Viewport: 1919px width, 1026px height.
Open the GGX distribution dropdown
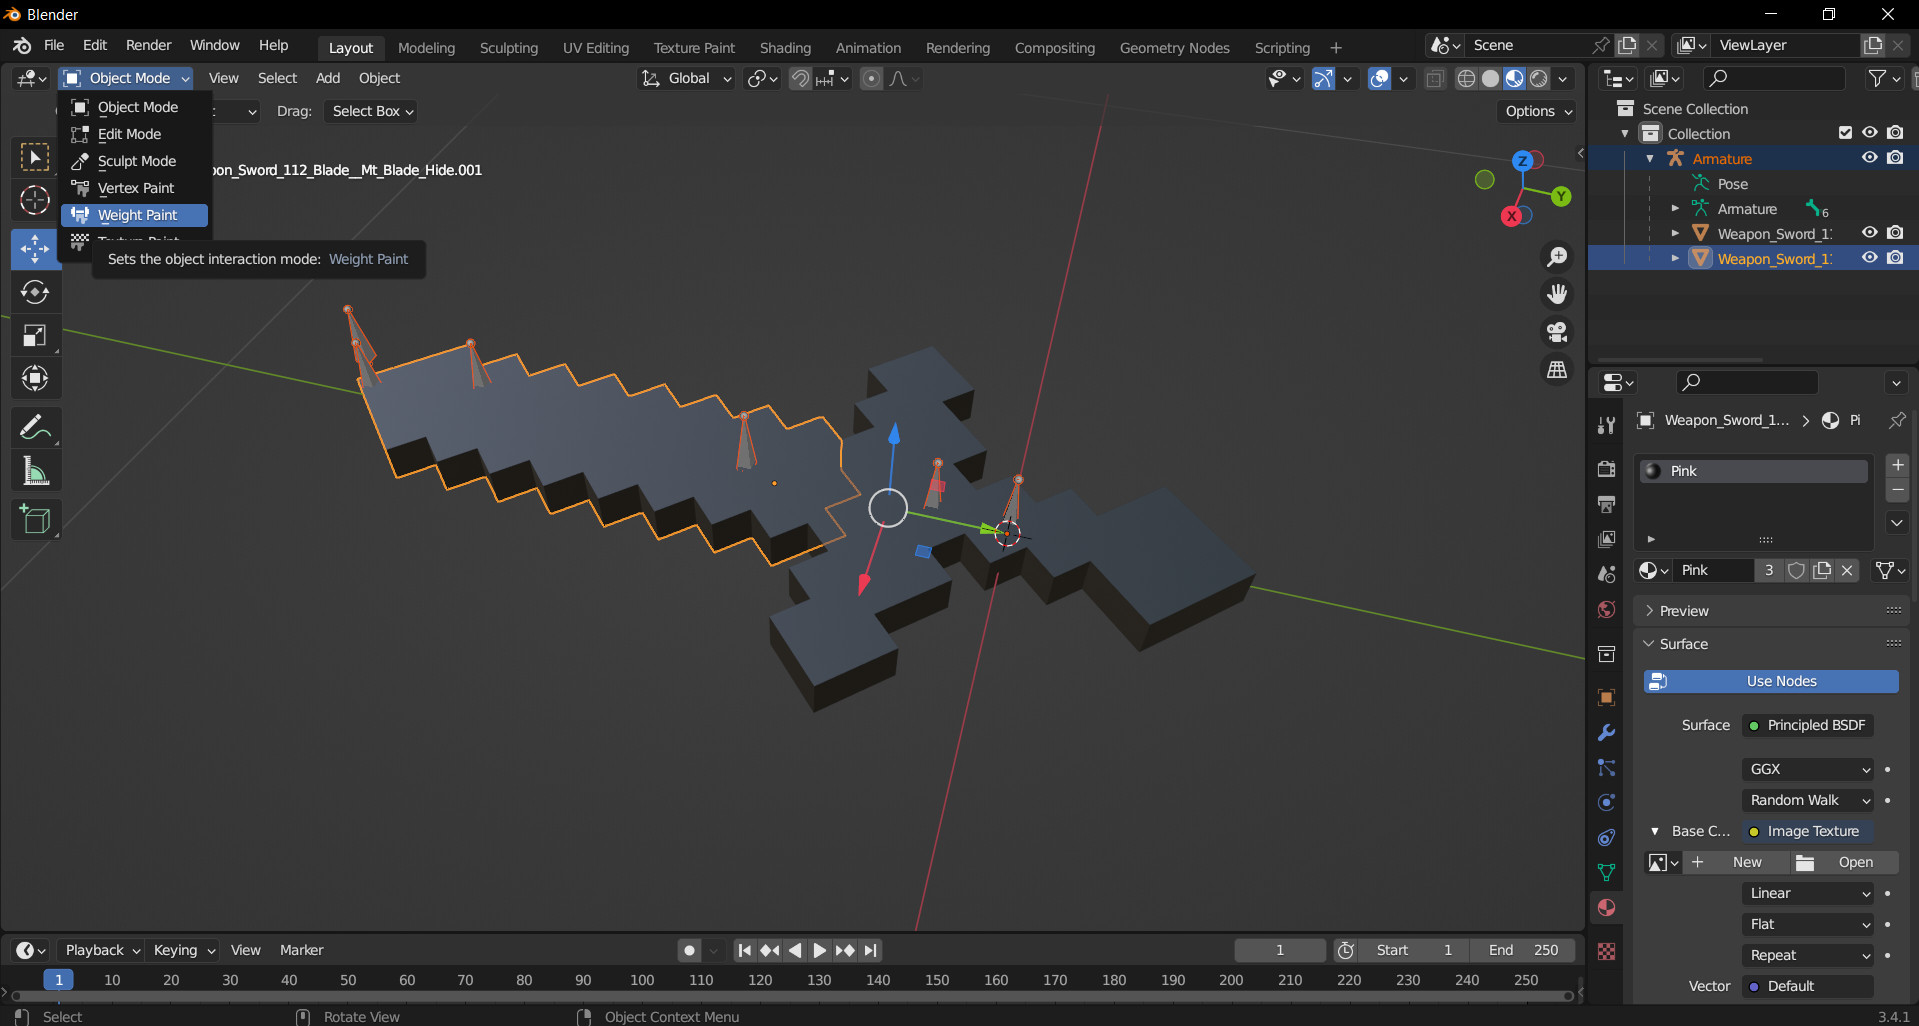pos(1808,769)
